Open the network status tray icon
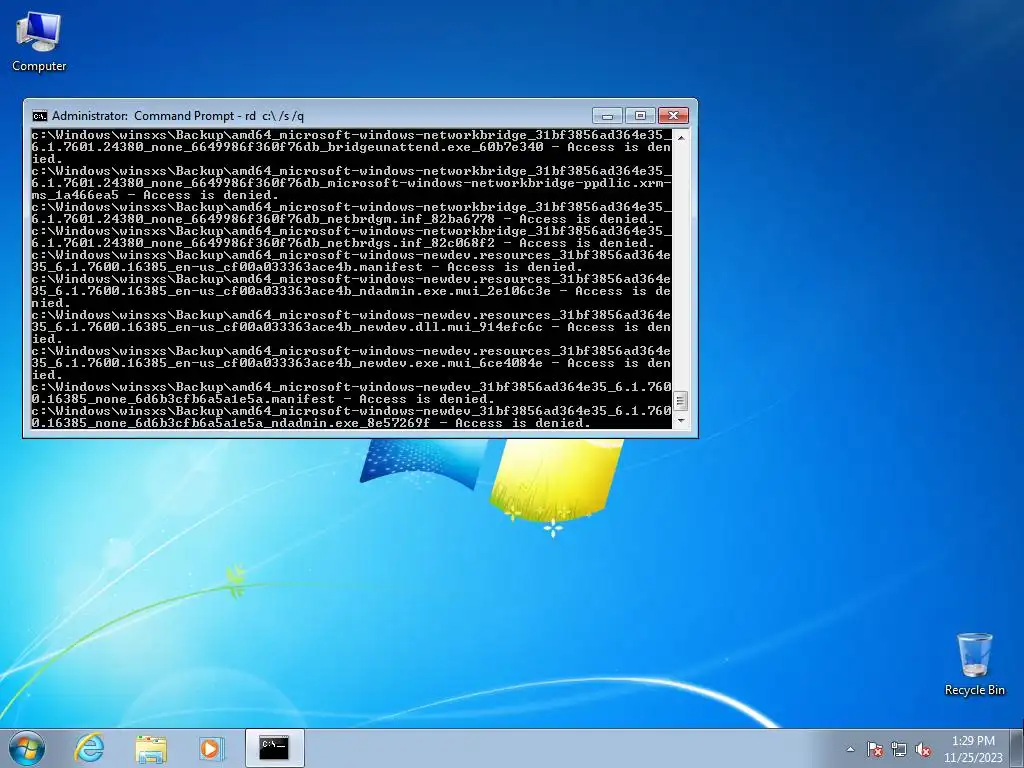The image size is (1024, 768). click(899, 749)
